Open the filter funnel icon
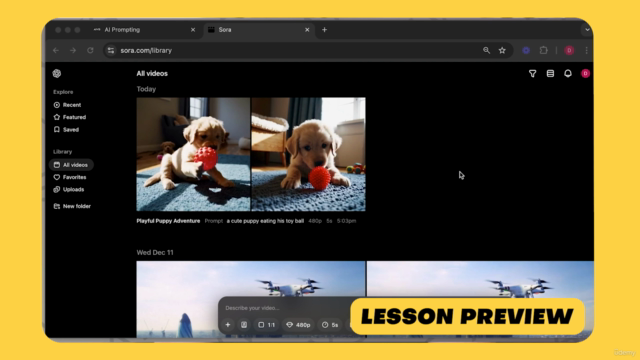640x360 pixels. pyautogui.click(x=533, y=73)
